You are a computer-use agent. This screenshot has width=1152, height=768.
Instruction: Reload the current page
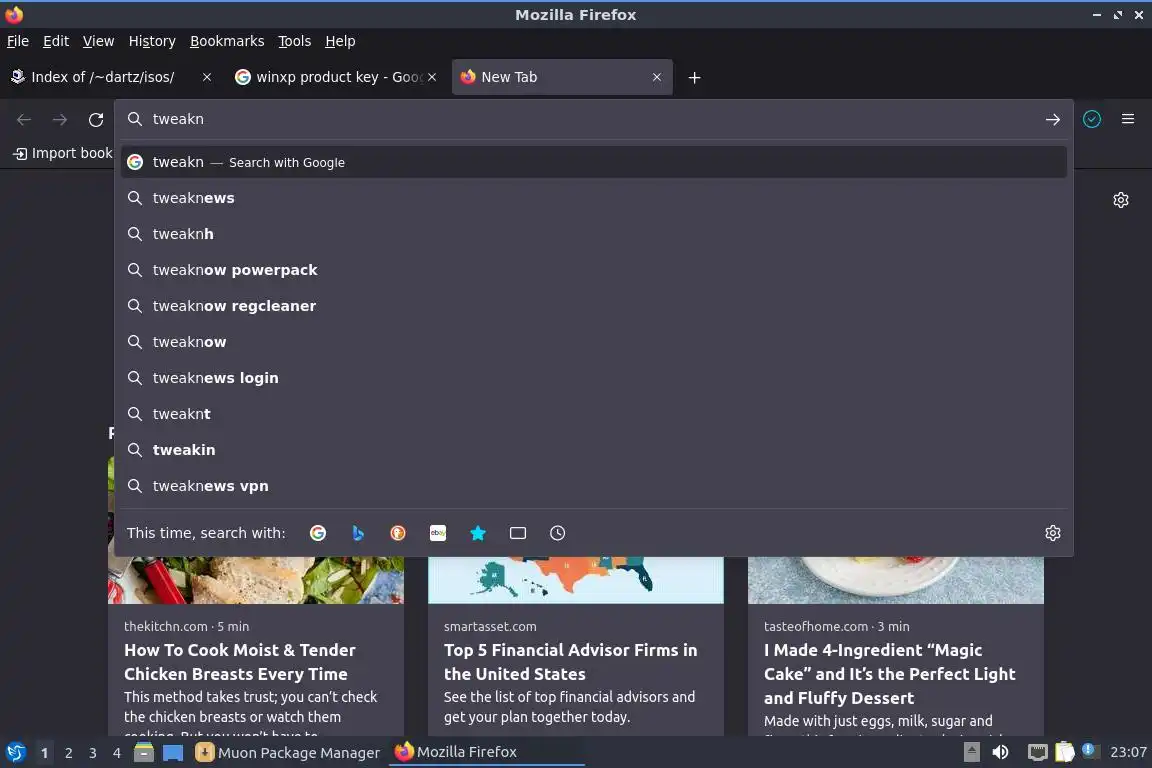click(96, 120)
